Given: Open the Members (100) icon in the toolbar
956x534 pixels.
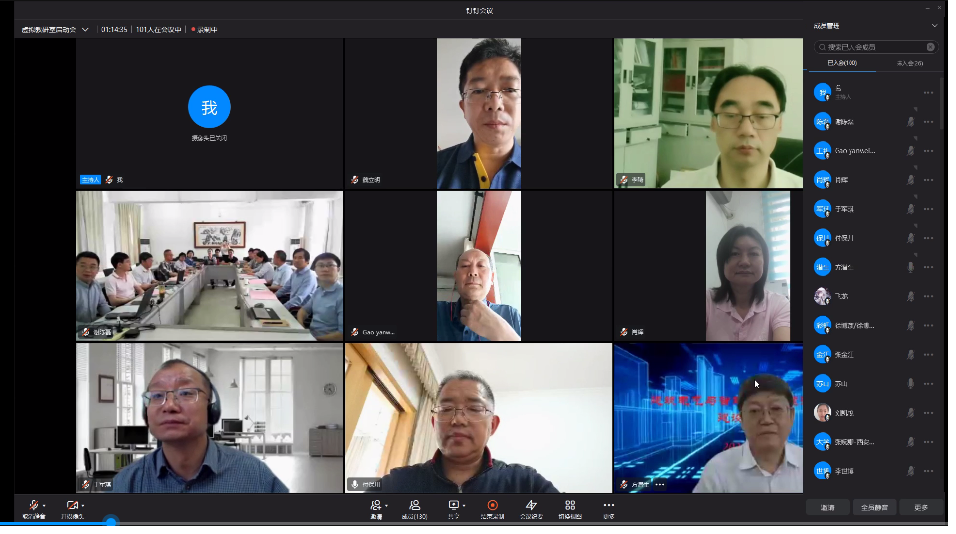Looking at the screenshot, I should [x=414, y=506].
